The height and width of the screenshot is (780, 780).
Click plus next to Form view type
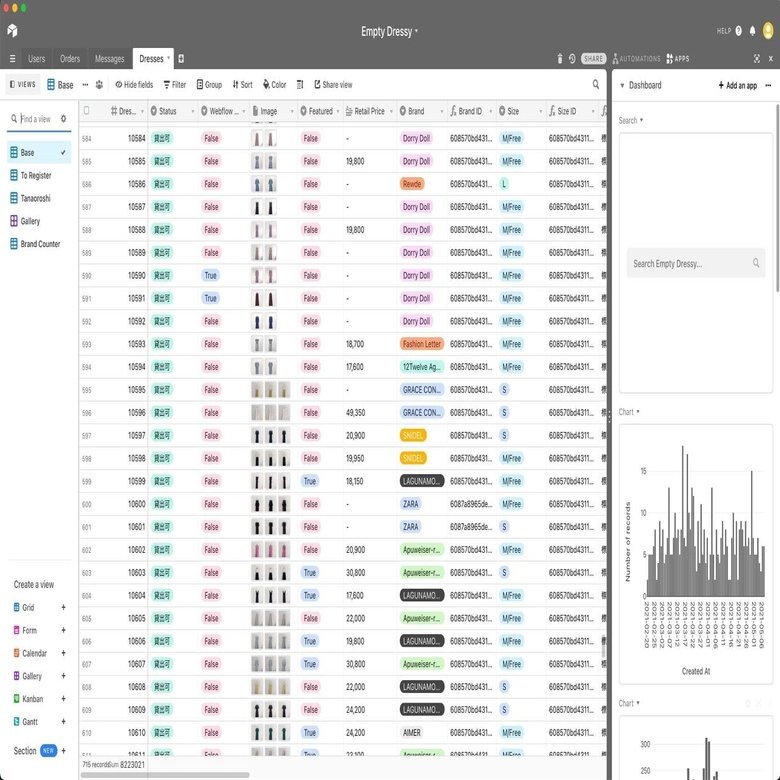(64, 630)
